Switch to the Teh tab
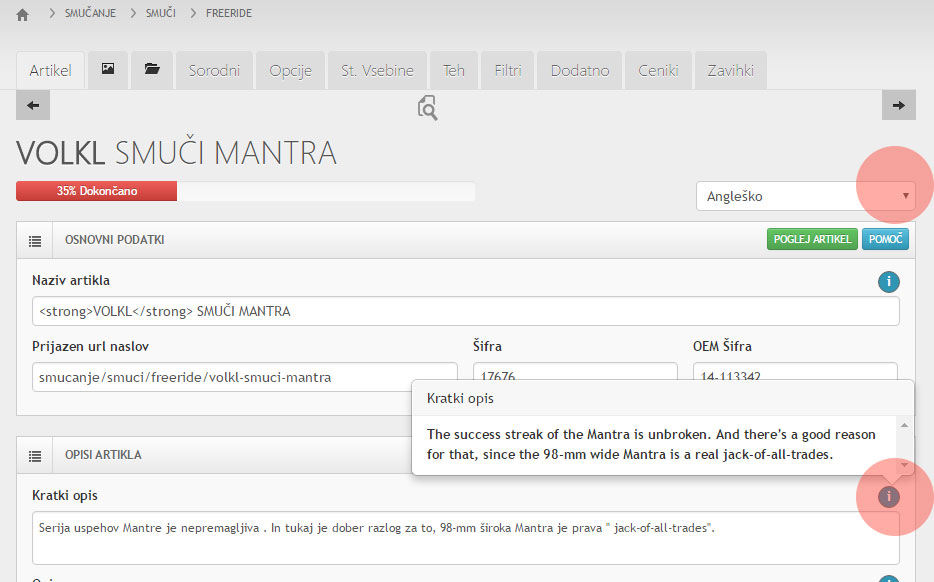The image size is (934, 582). click(x=453, y=70)
